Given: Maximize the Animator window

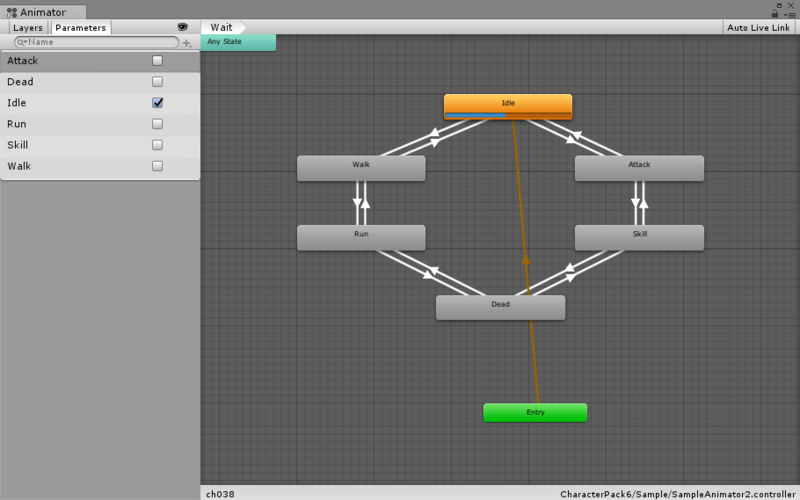Looking at the screenshot, I should tap(779, 5).
